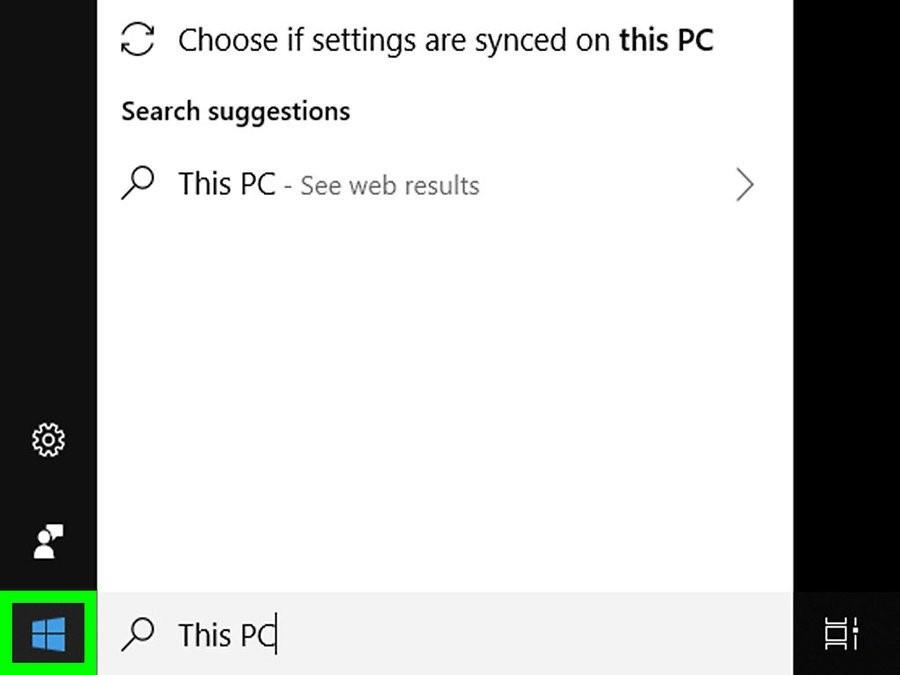Click the magnifier icon beside the web suggestion

pos(138,184)
